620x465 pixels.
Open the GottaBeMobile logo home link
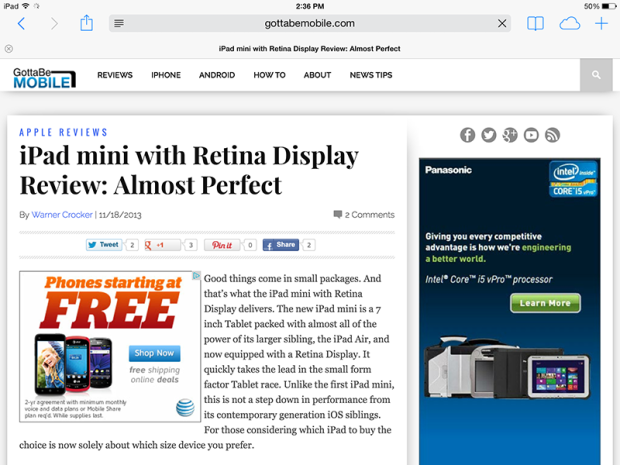[x=44, y=78]
